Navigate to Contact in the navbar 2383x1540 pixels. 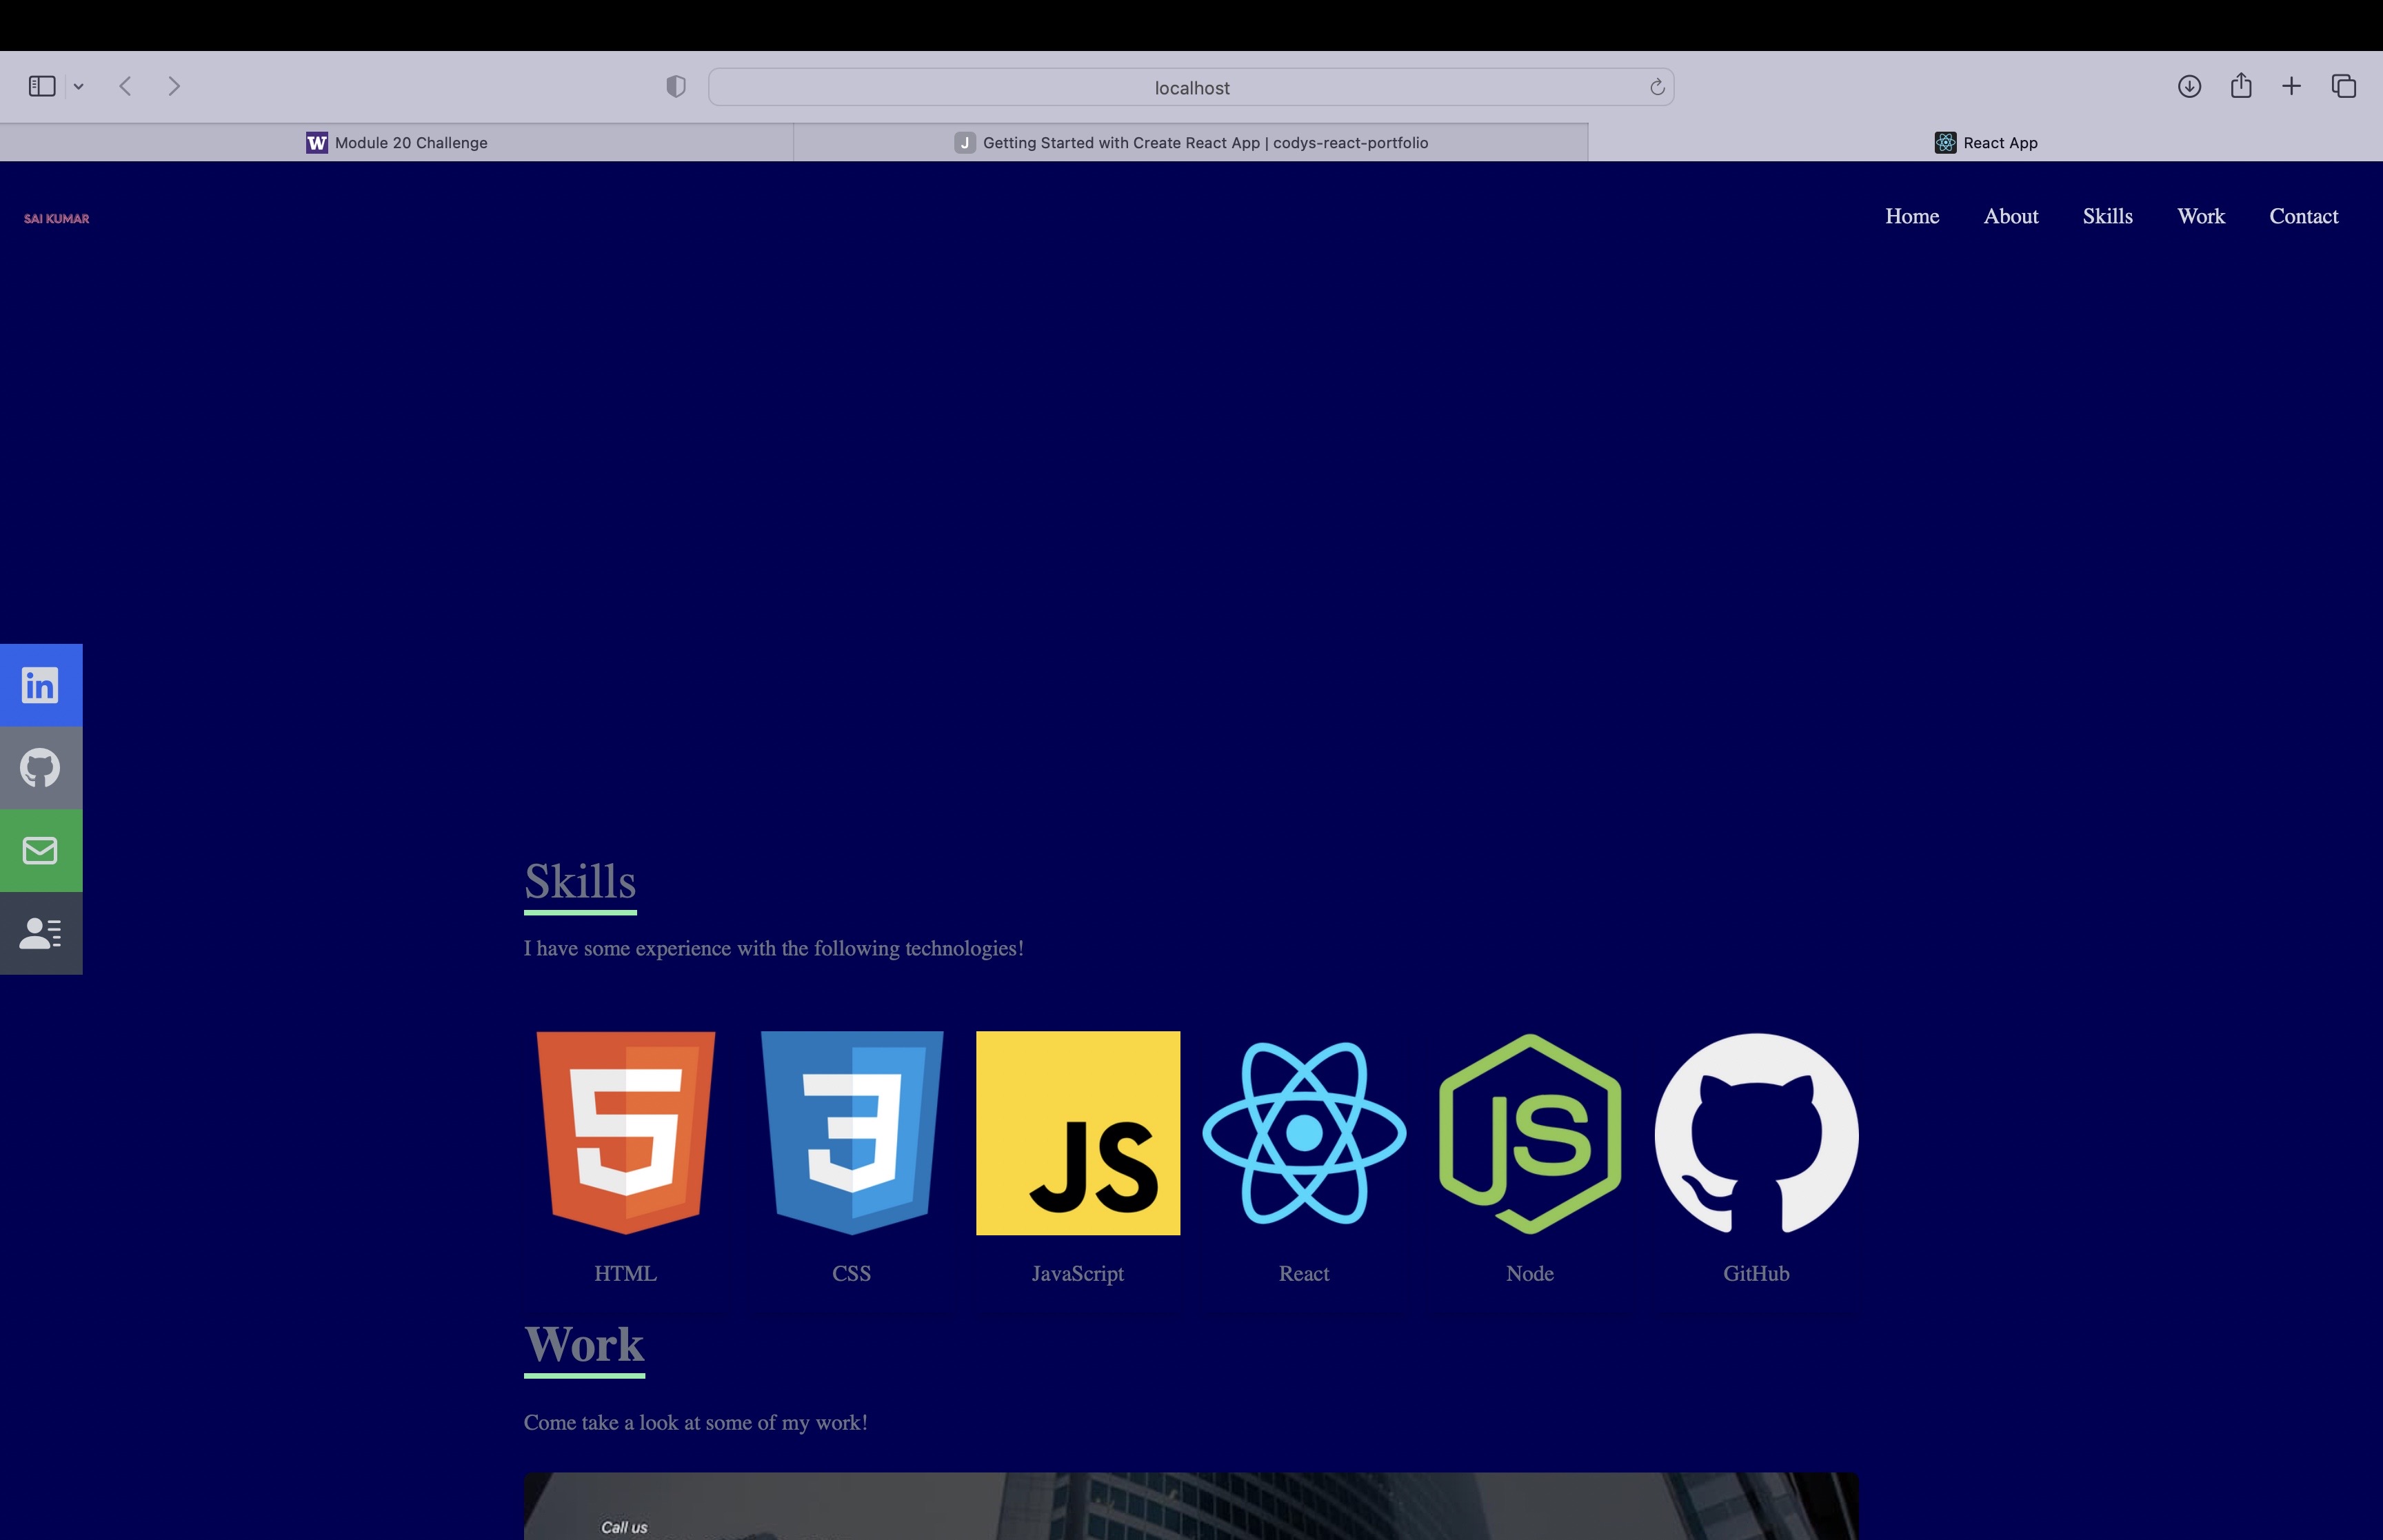[2304, 216]
